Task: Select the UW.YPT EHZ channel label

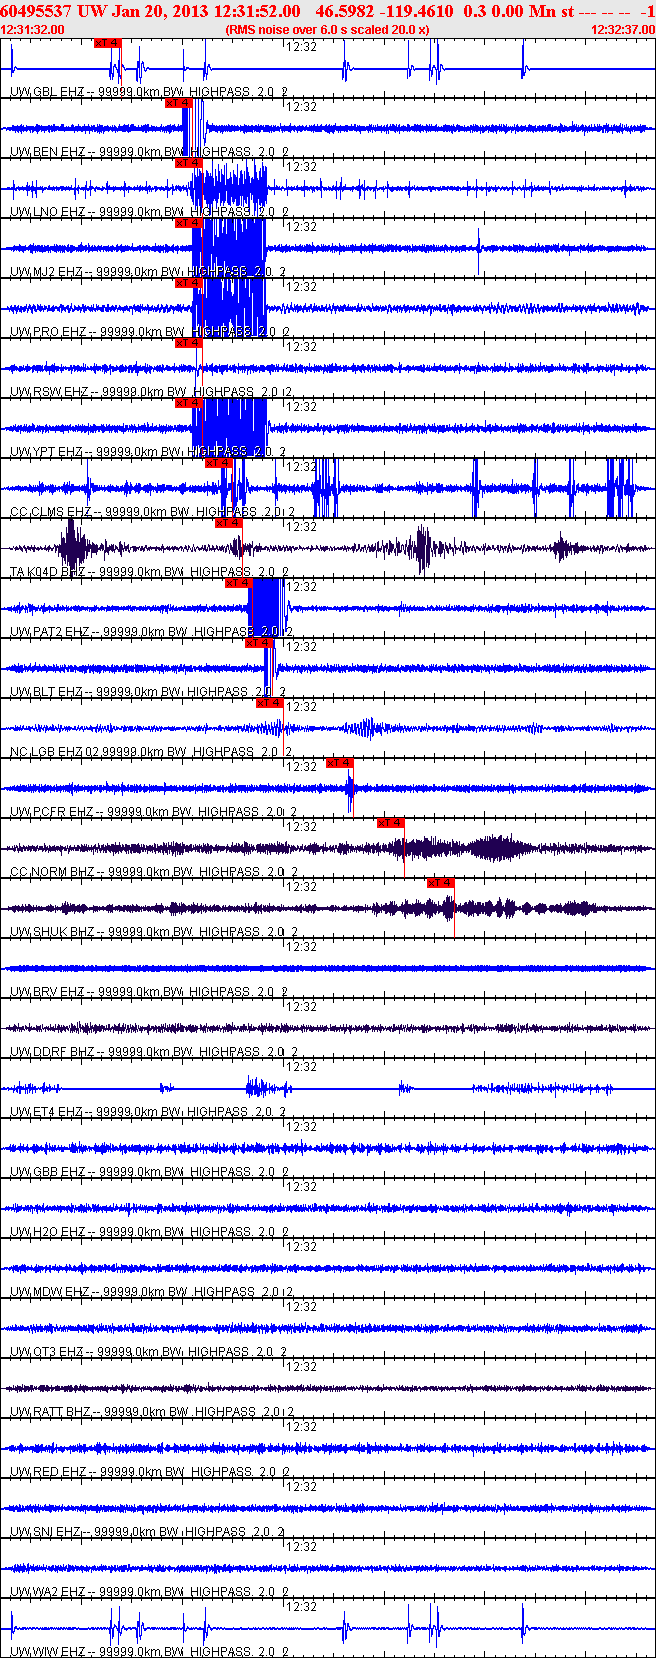Action: (47, 452)
